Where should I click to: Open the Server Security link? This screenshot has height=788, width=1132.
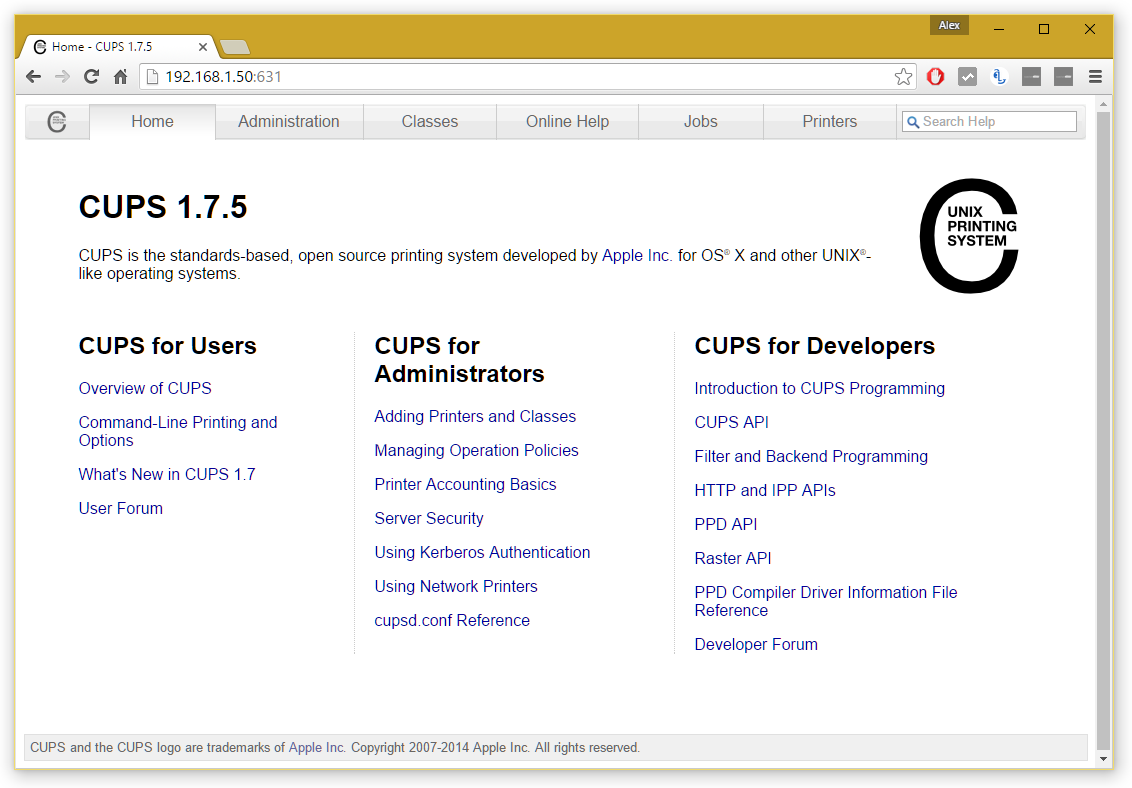[429, 518]
